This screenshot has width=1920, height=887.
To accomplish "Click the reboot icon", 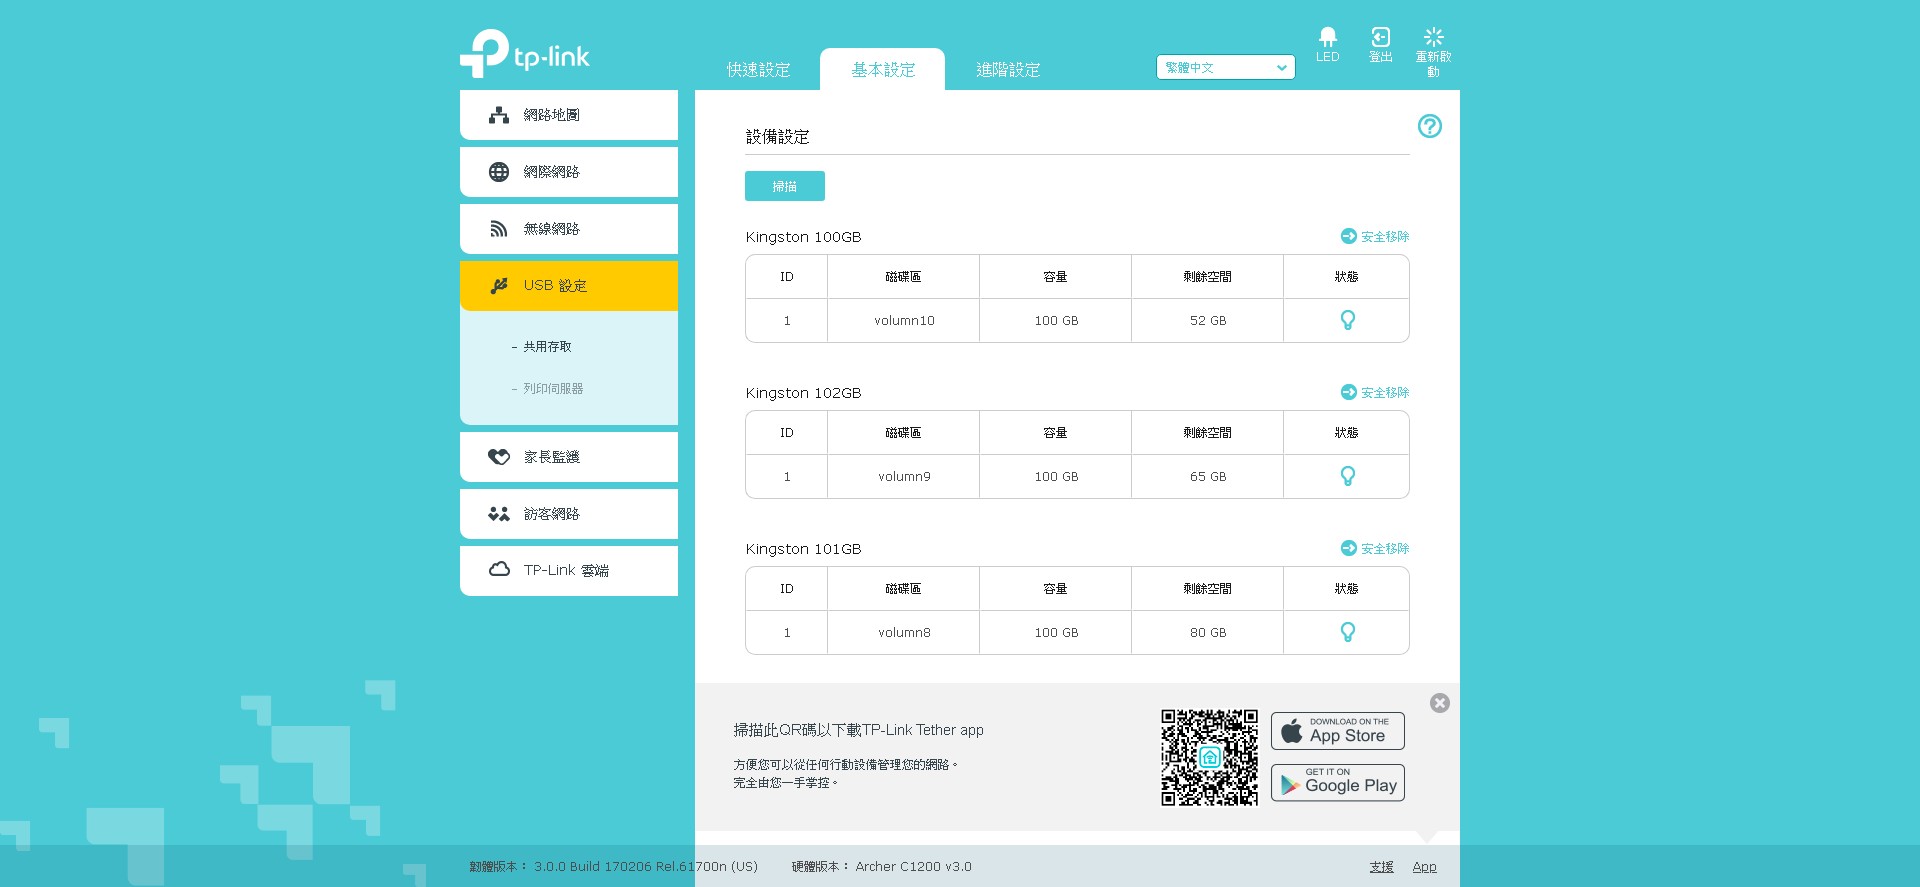I will click(1433, 51).
